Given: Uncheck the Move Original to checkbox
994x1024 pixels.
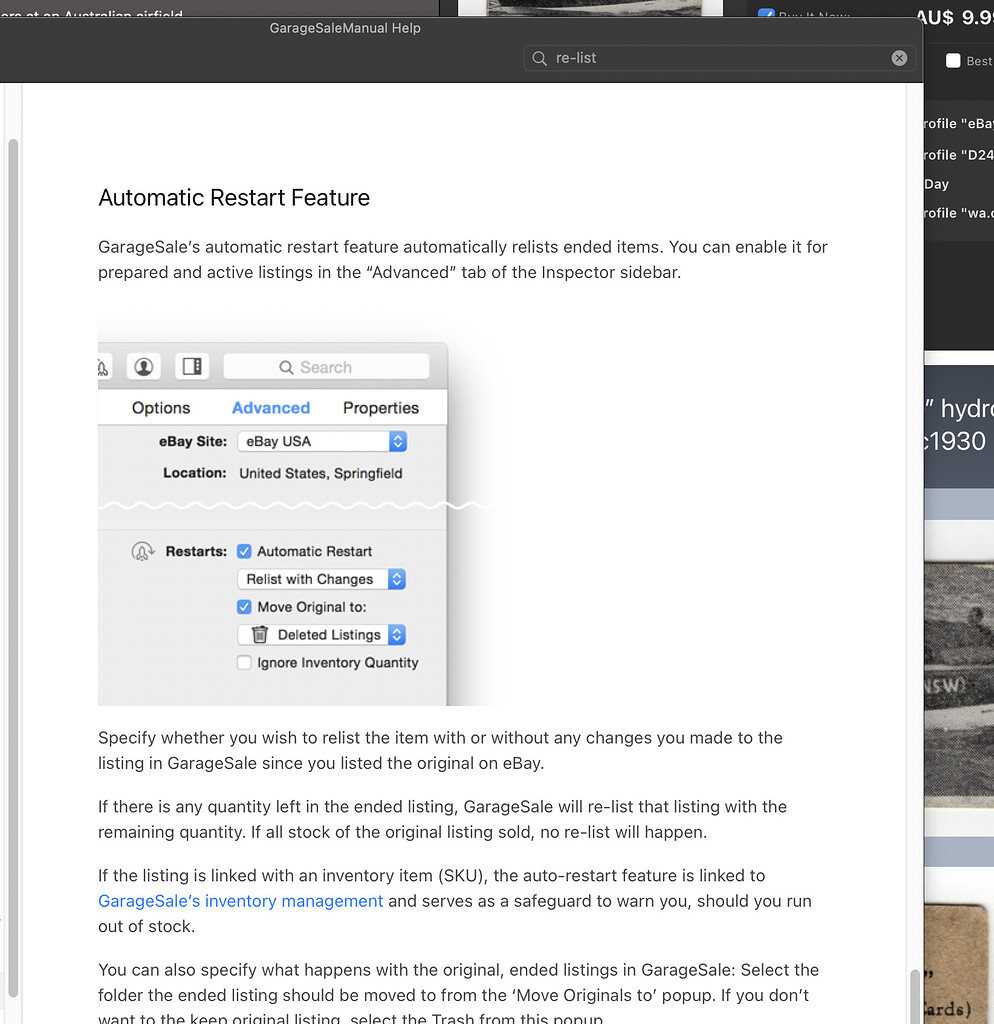Looking at the screenshot, I should (x=244, y=607).
